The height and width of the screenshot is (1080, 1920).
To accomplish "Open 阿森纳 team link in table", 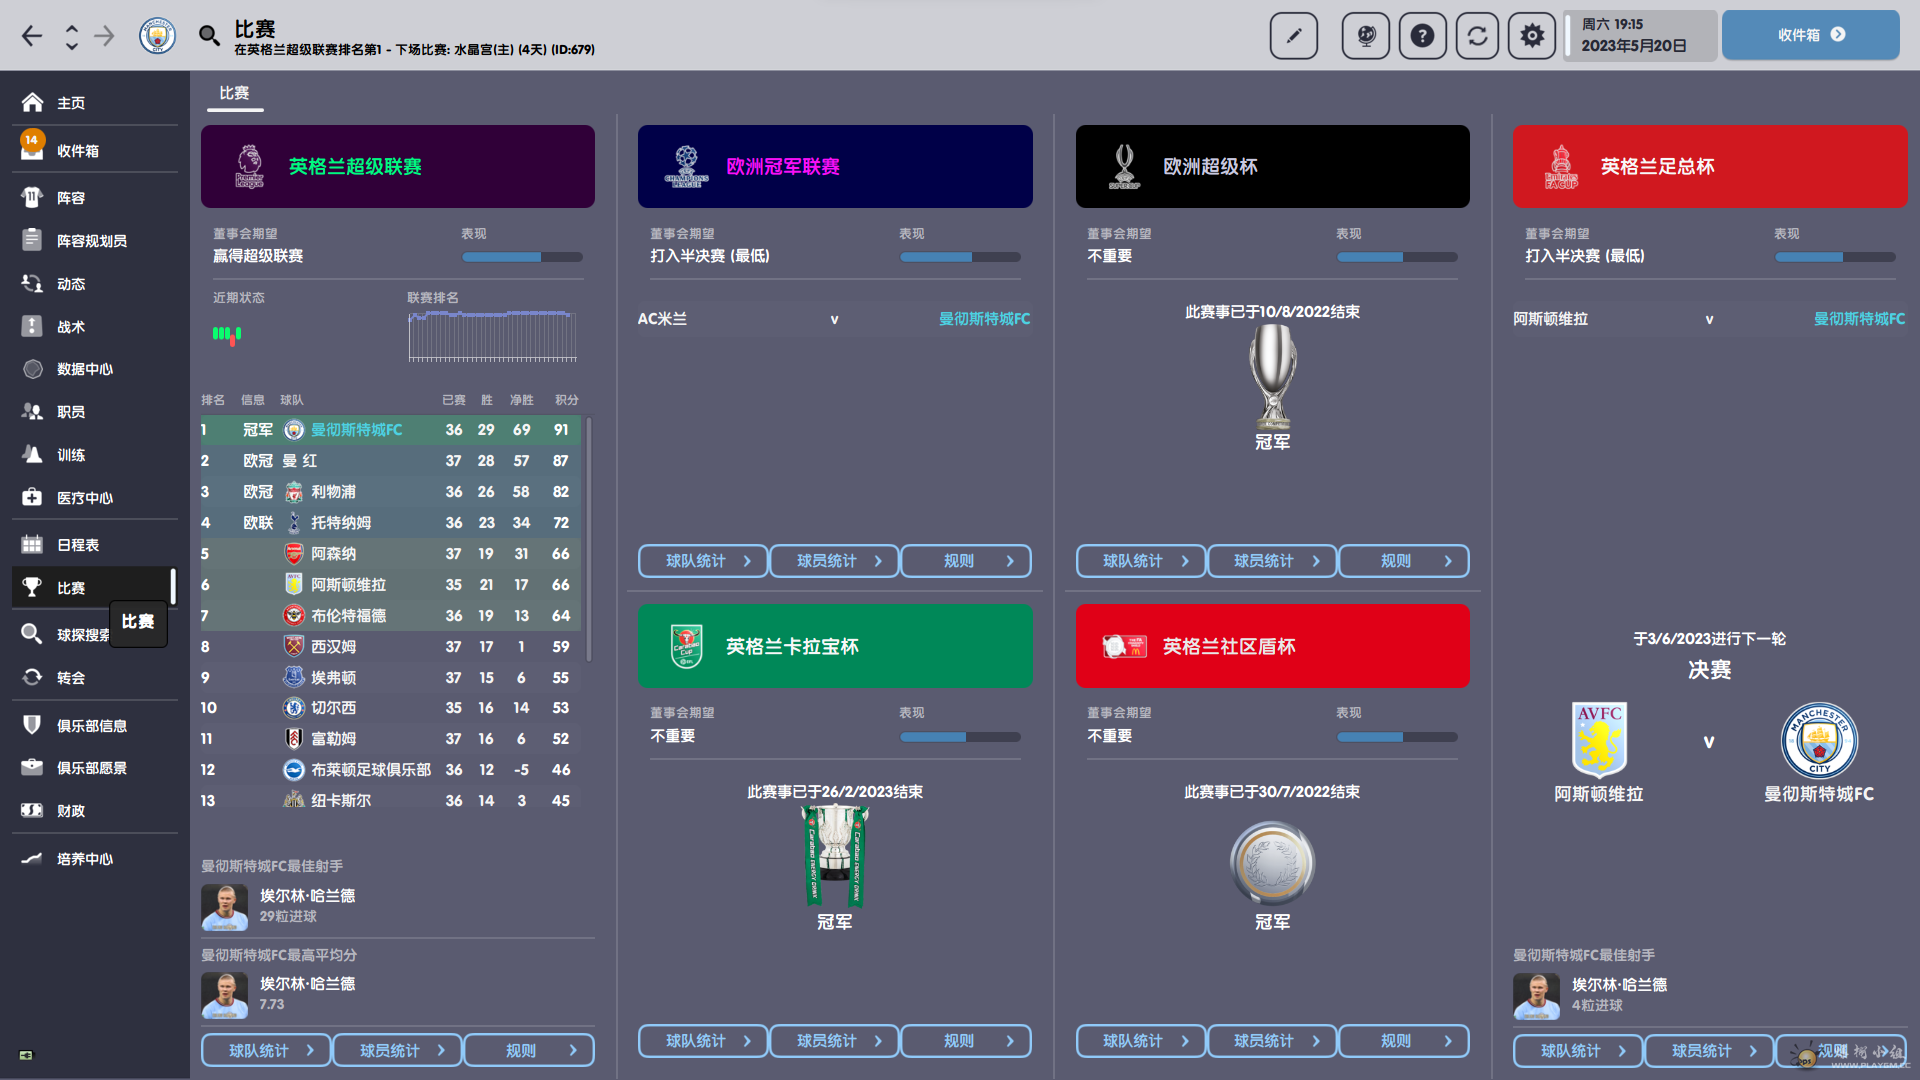I will [333, 554].
